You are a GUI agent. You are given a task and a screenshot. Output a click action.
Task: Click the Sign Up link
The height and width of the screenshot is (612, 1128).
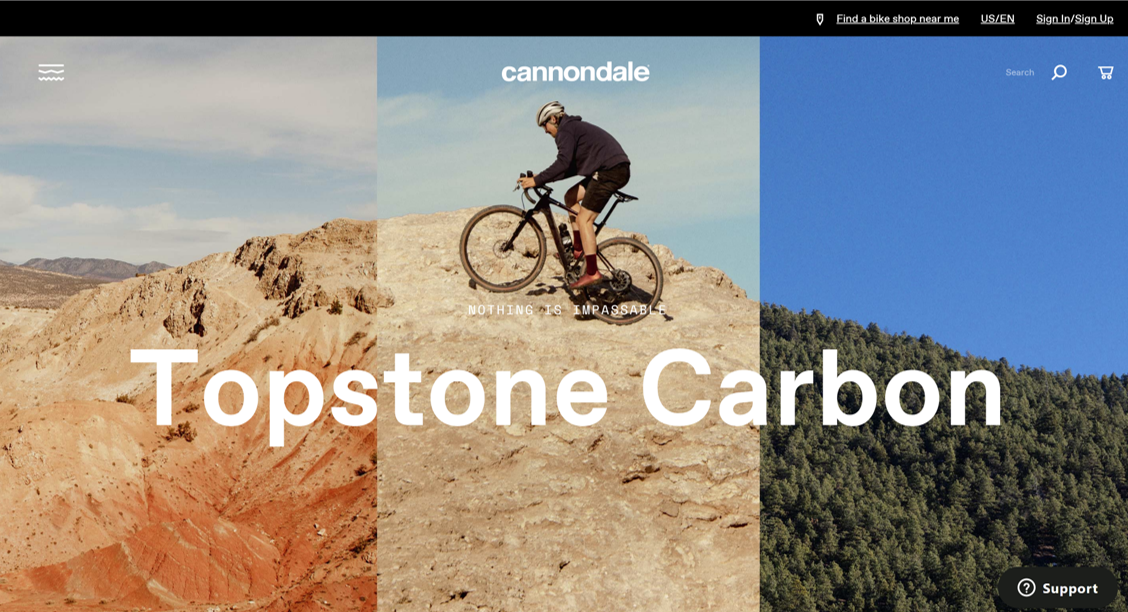(x=1094, y=19)
